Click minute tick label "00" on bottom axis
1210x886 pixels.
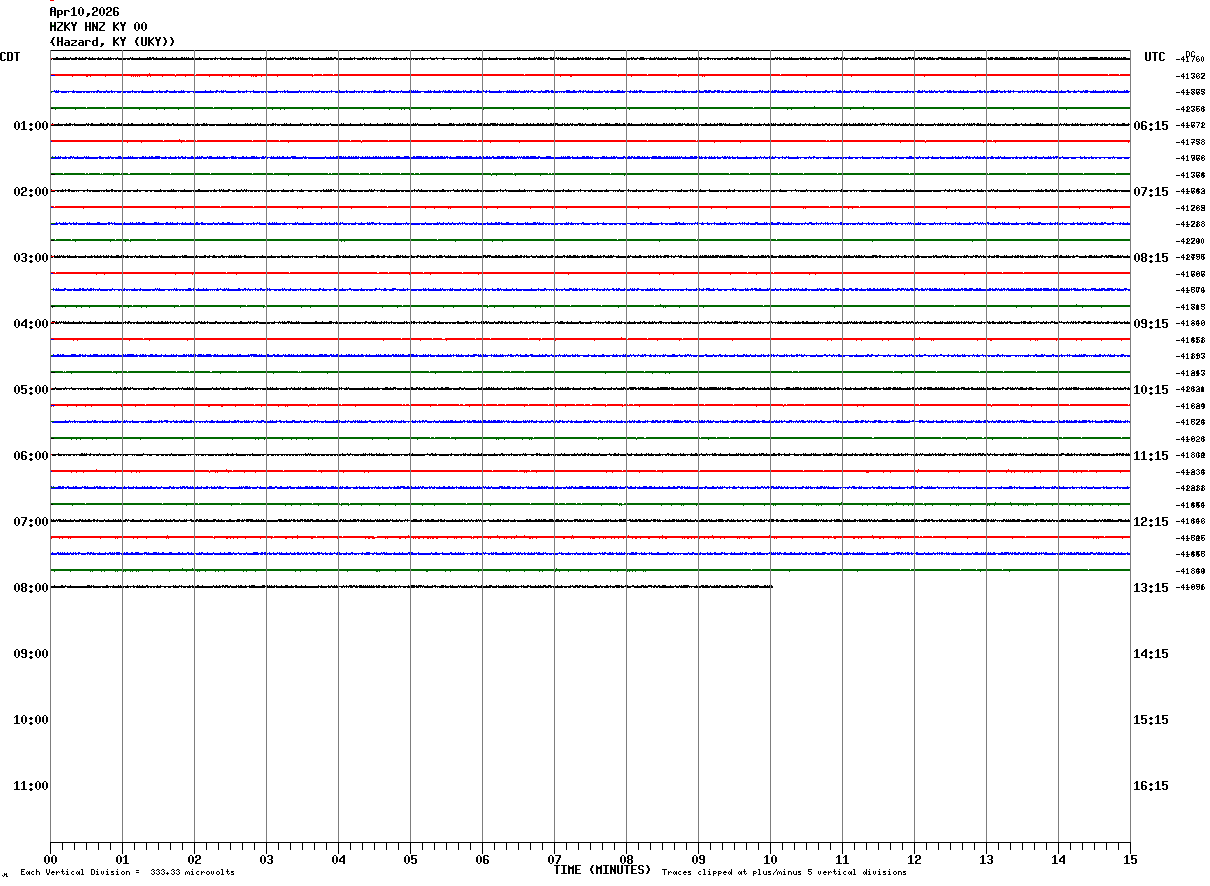(x=50, y=860)
